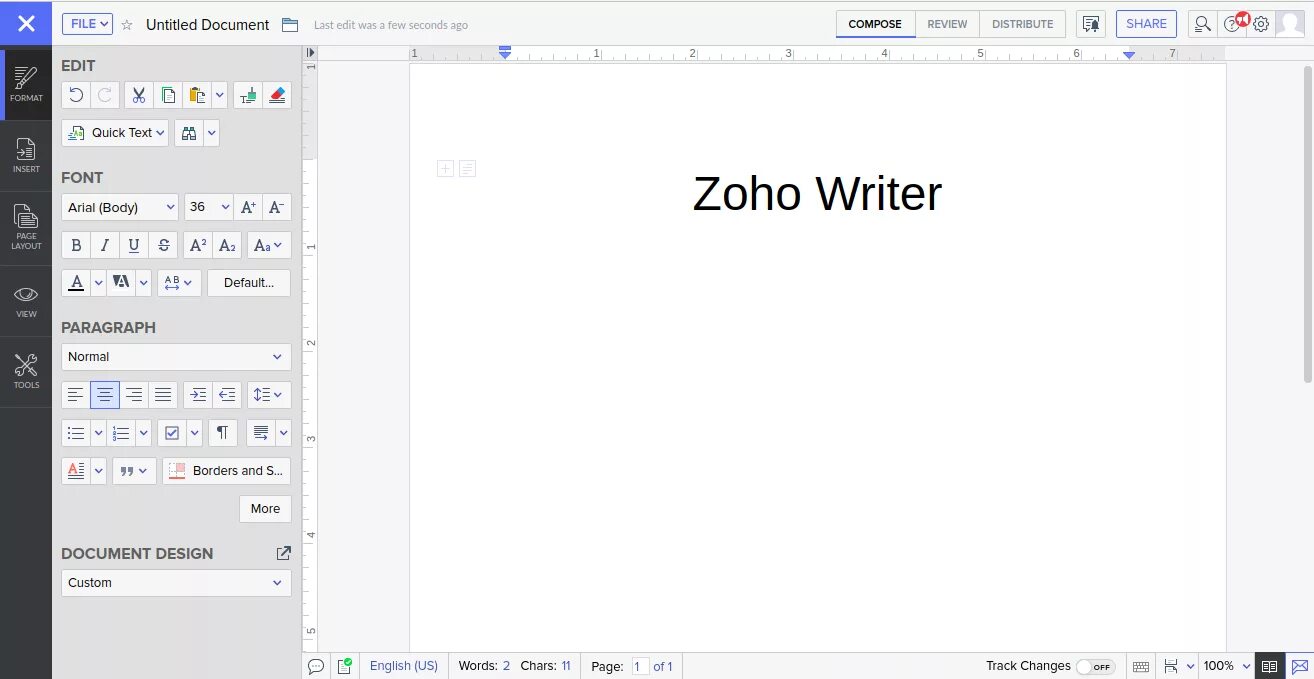Screen dimensions: 1314x679
Task: Star the document as favorite
Action: [127, 25]
